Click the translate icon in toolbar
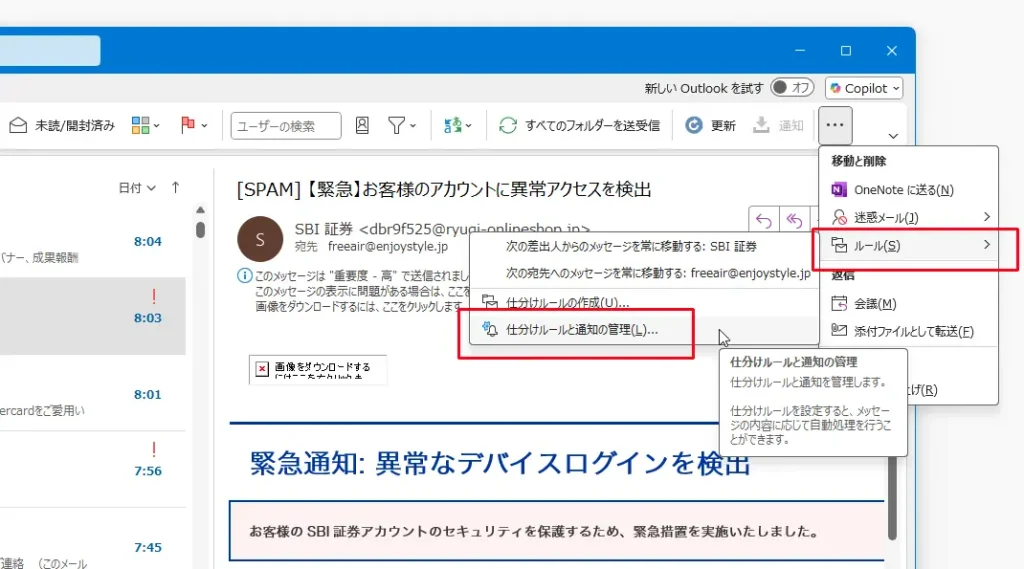The image size is (1024, 569). coord(452,125)
